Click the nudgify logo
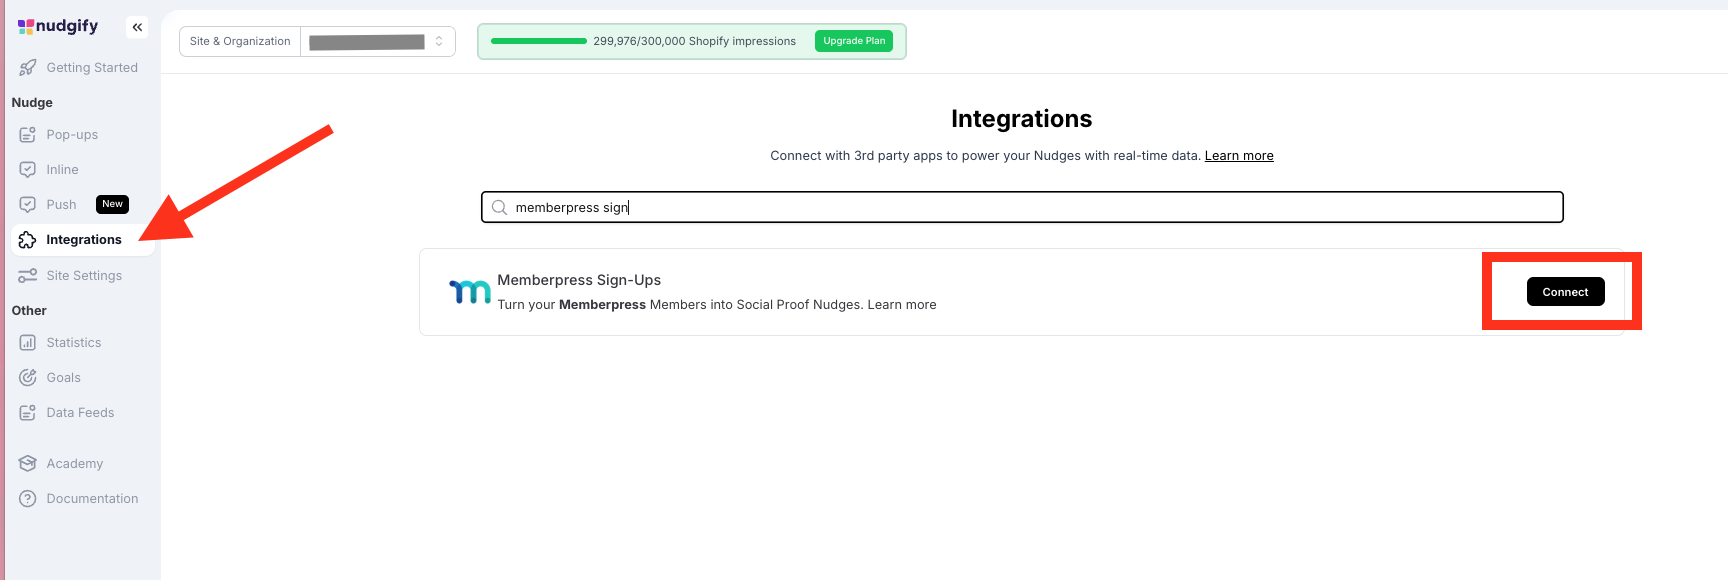This screenshot has width=1728, height=580. point(58,27)
